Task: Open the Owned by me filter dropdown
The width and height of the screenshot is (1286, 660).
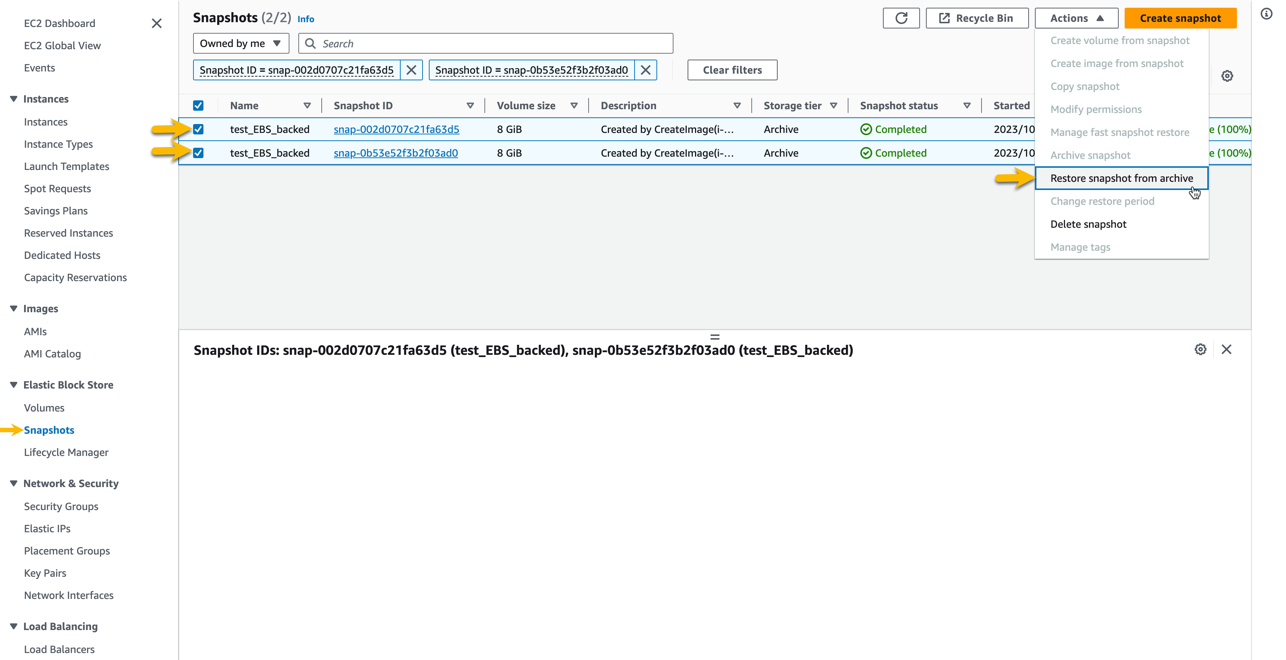Action: pyautogui.click(x=240, y=43)
